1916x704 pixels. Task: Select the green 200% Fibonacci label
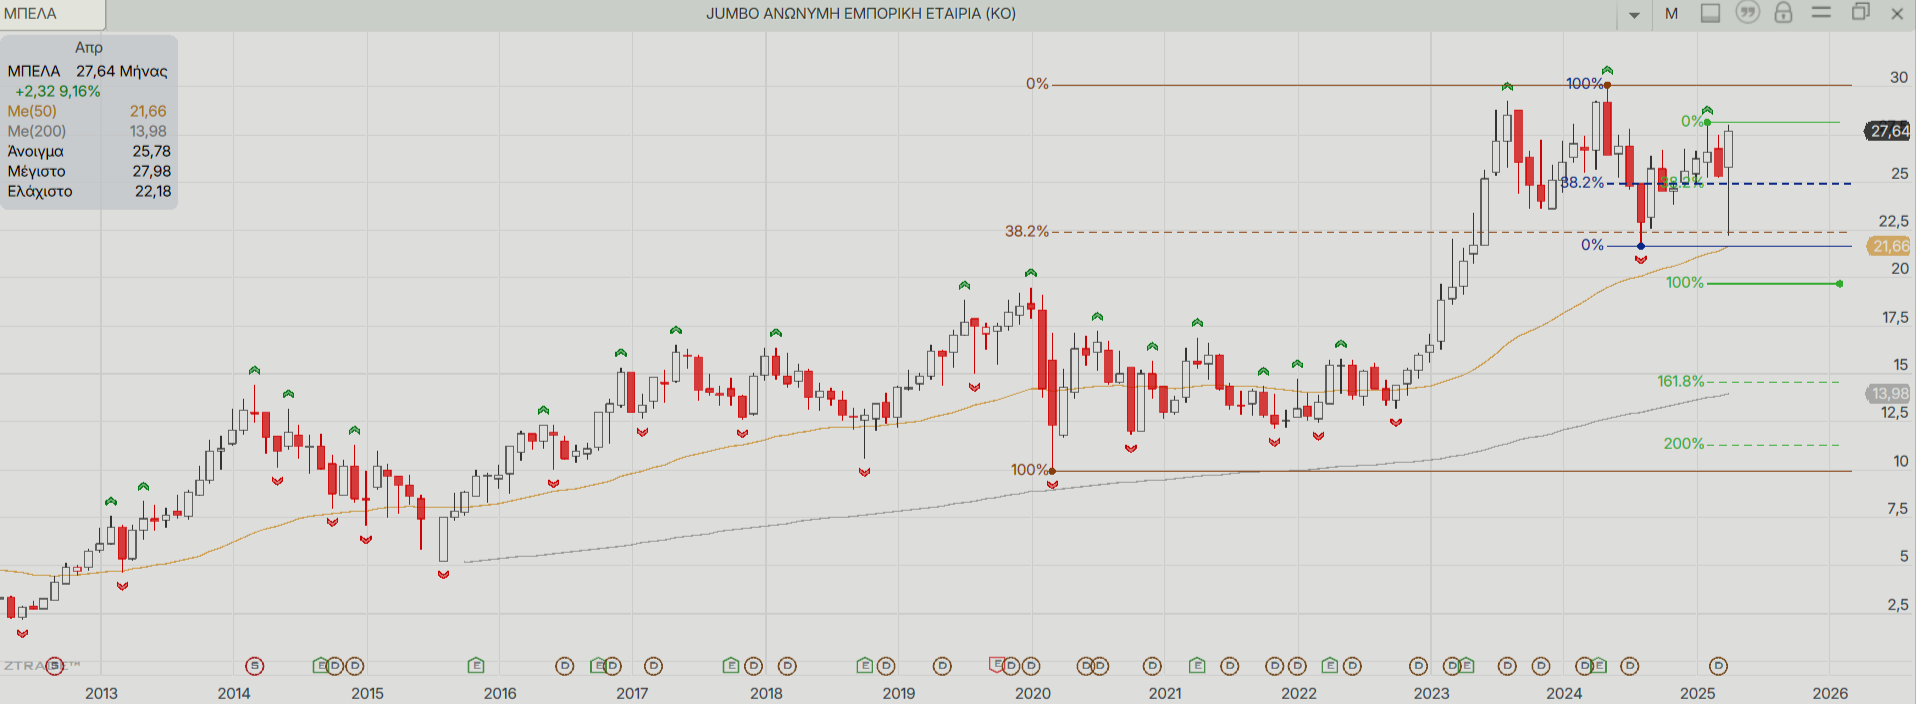[x=1683, y=444]
